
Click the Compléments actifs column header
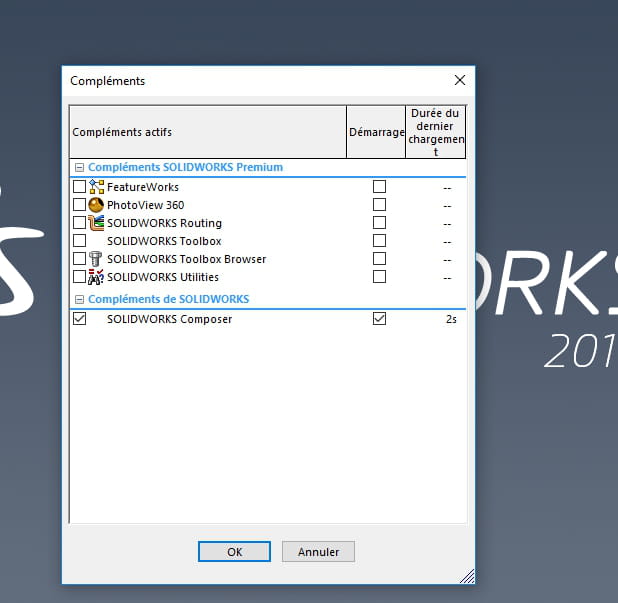tap(208, 132)
